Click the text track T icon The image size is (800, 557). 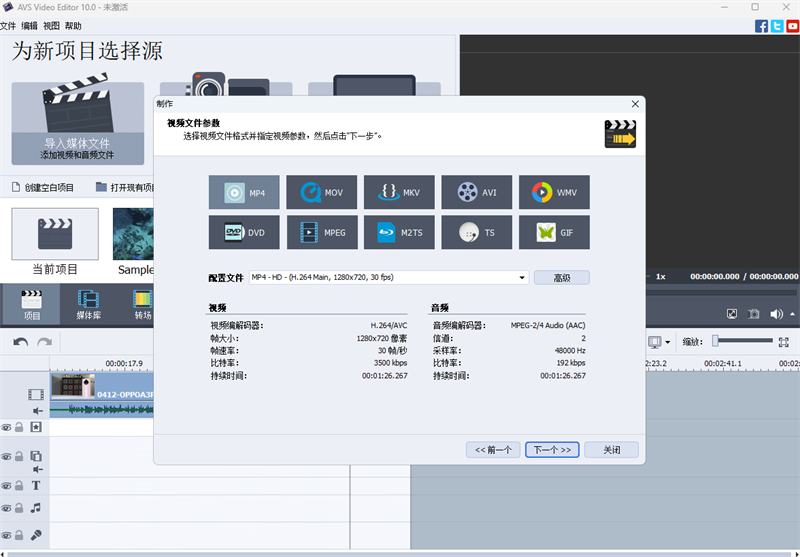[x=36, y=486]
